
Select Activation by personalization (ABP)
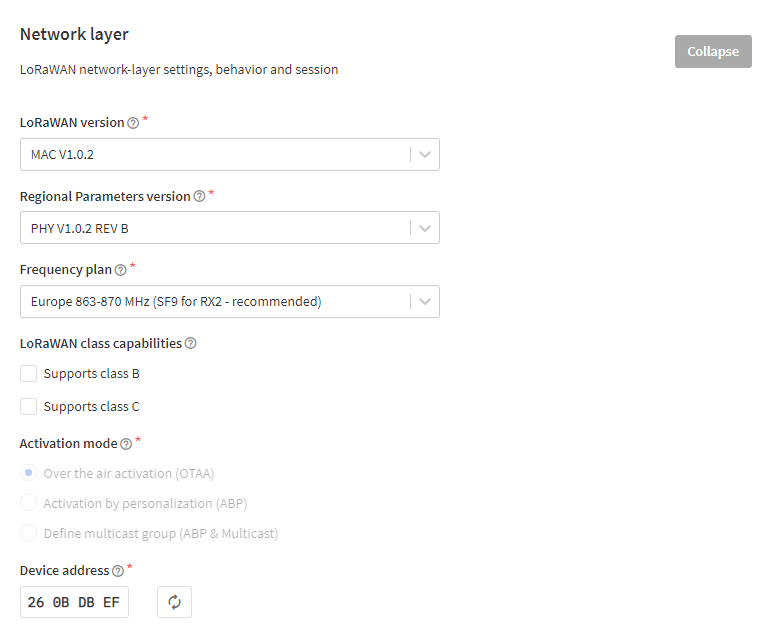point(29,503)
